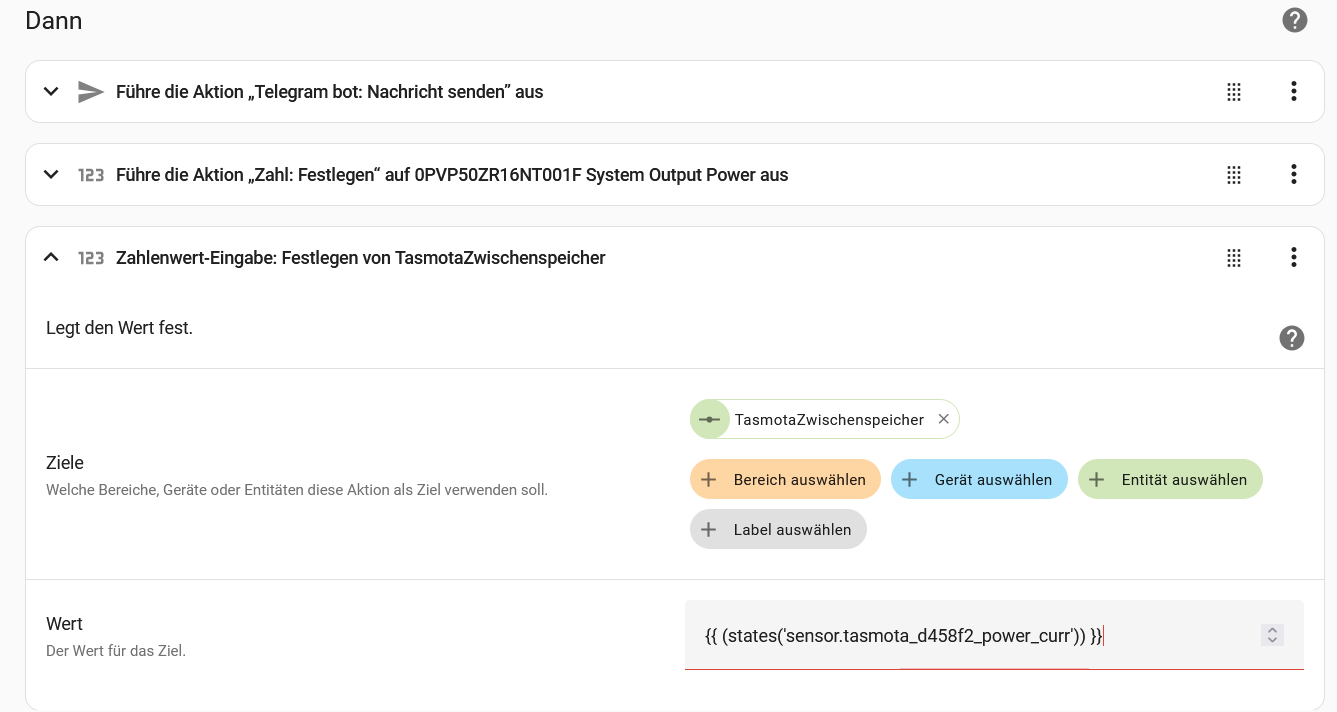
Task: Click help icon beside Legt den Wert fest
Action: click(1291, 338)
